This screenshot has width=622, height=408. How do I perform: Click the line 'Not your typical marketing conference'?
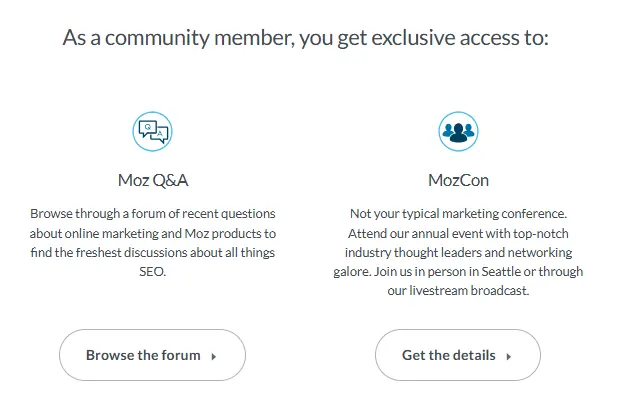pos(458,214)
